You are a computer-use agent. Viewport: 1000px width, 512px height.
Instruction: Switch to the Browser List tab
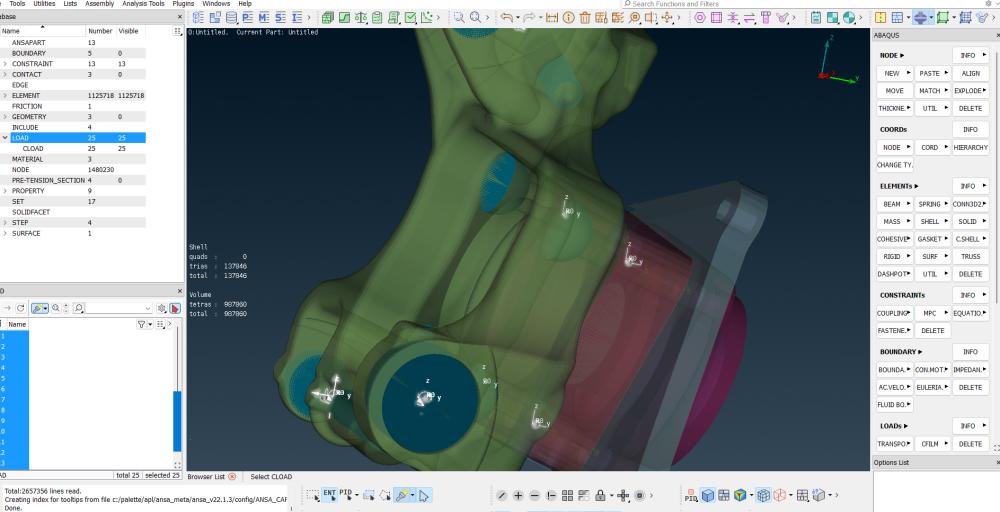[207, 477]
